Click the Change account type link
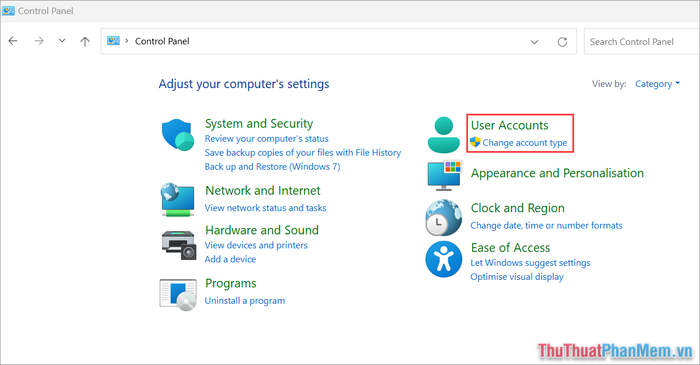 pos(525,143)
